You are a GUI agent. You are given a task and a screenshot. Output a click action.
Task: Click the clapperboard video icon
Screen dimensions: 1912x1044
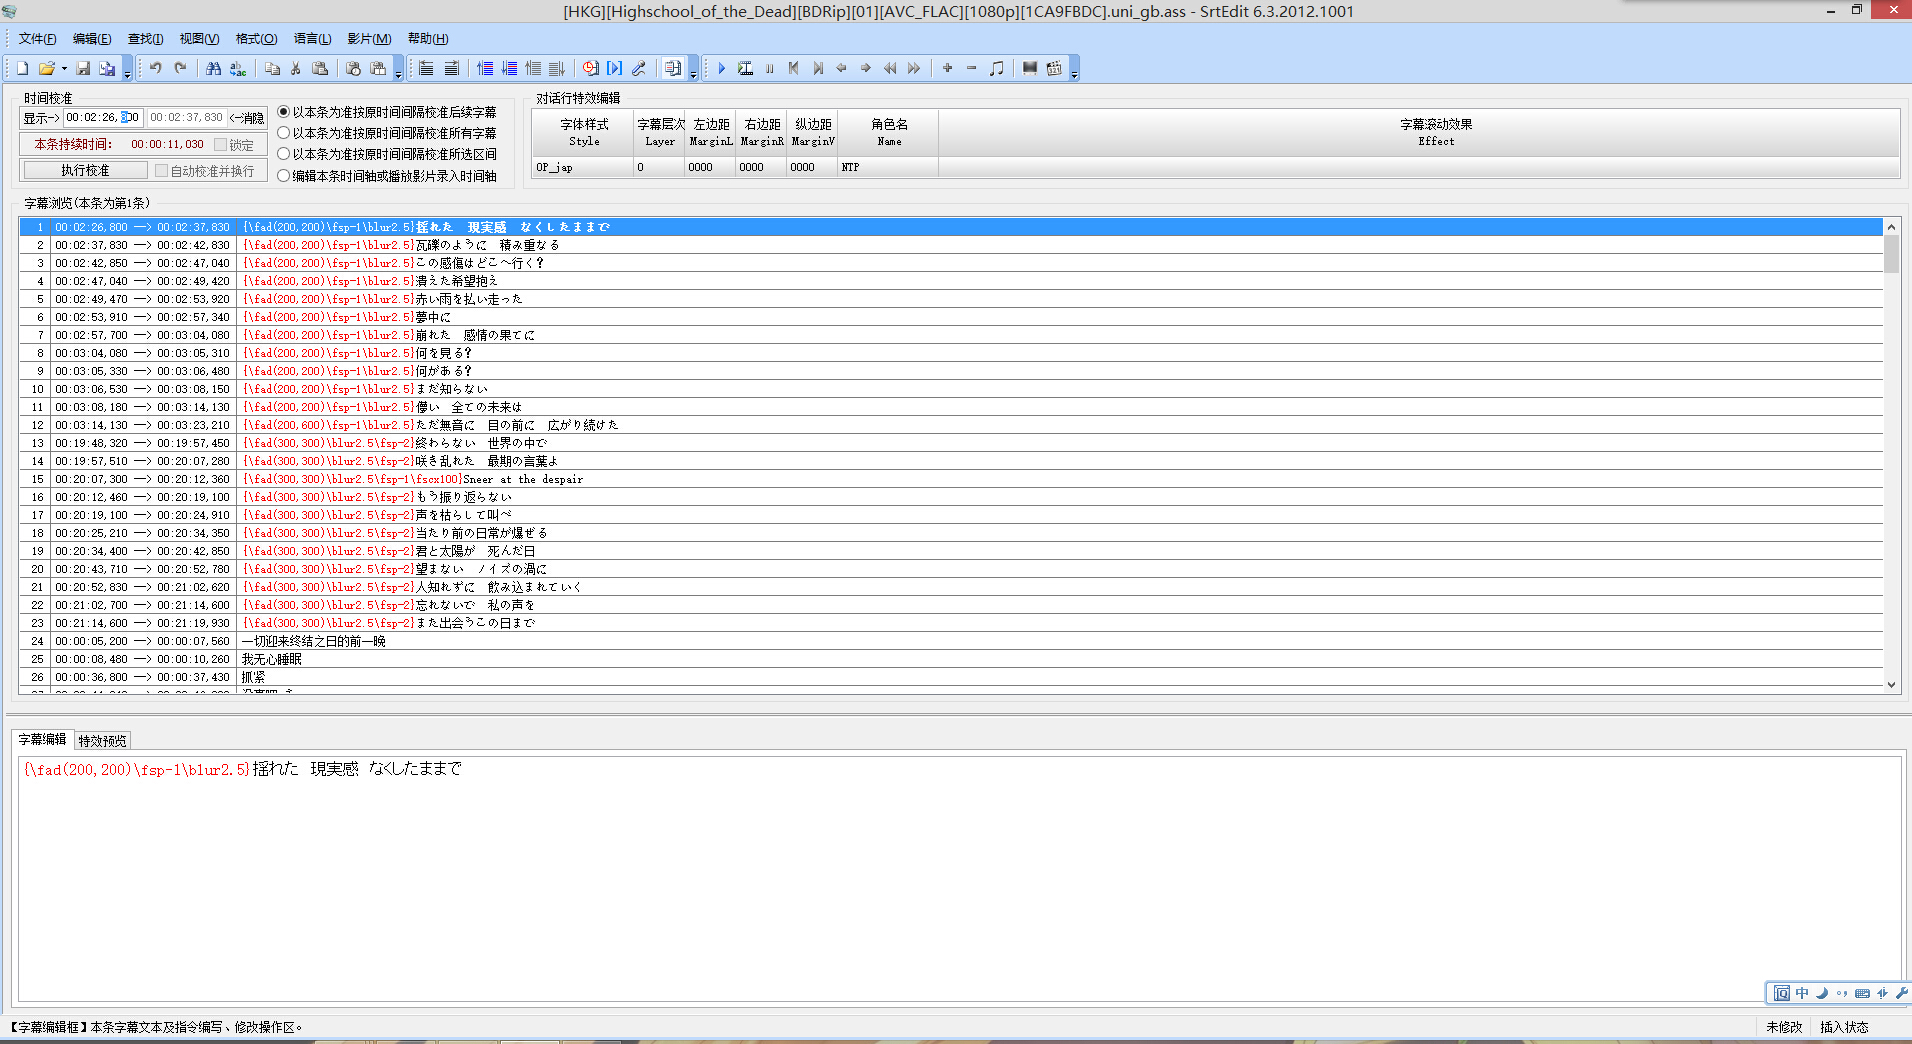(x=1054, y=68)
